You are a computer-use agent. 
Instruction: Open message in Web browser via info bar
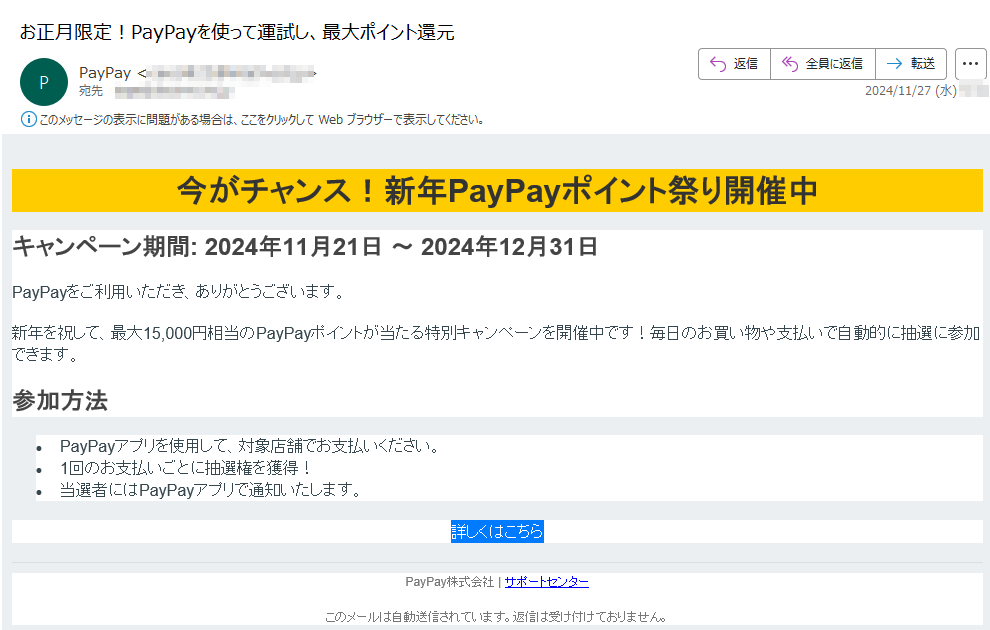pos(262,119)
